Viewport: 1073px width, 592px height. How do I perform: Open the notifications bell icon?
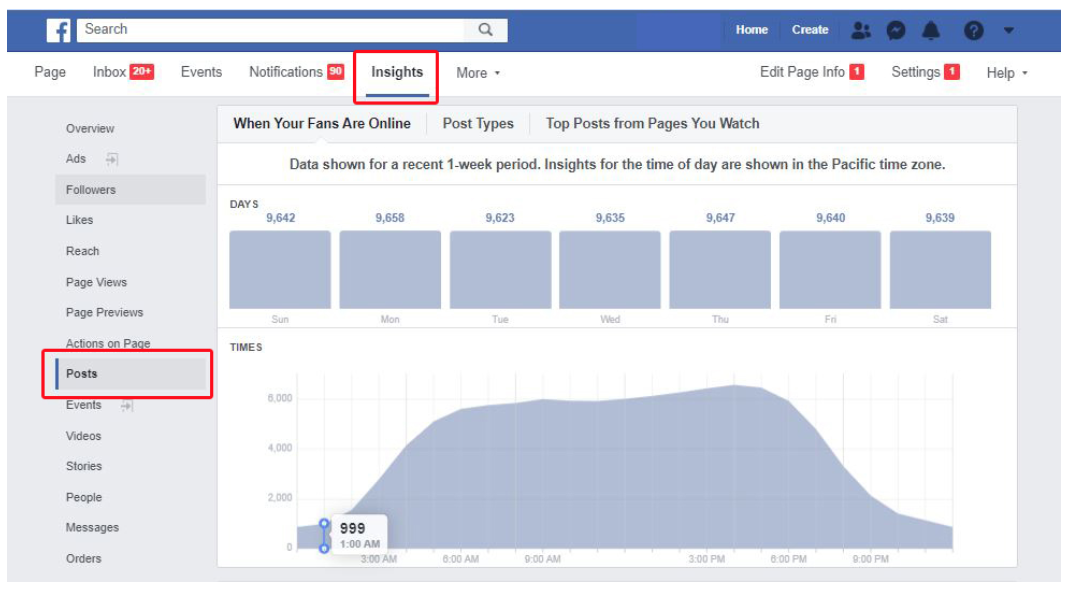coord(931,30)
